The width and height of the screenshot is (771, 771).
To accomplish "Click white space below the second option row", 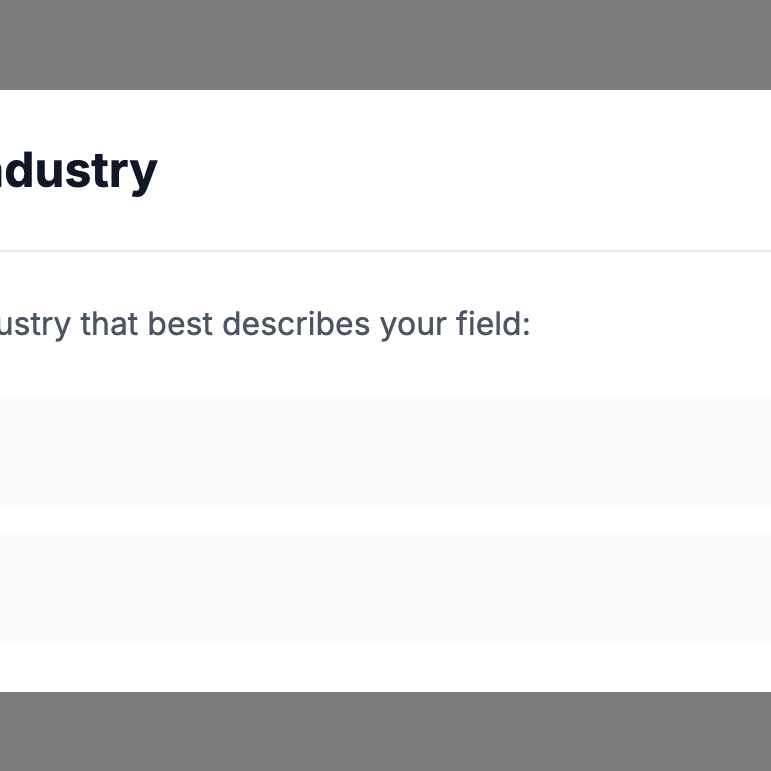I will coord(385,667).
